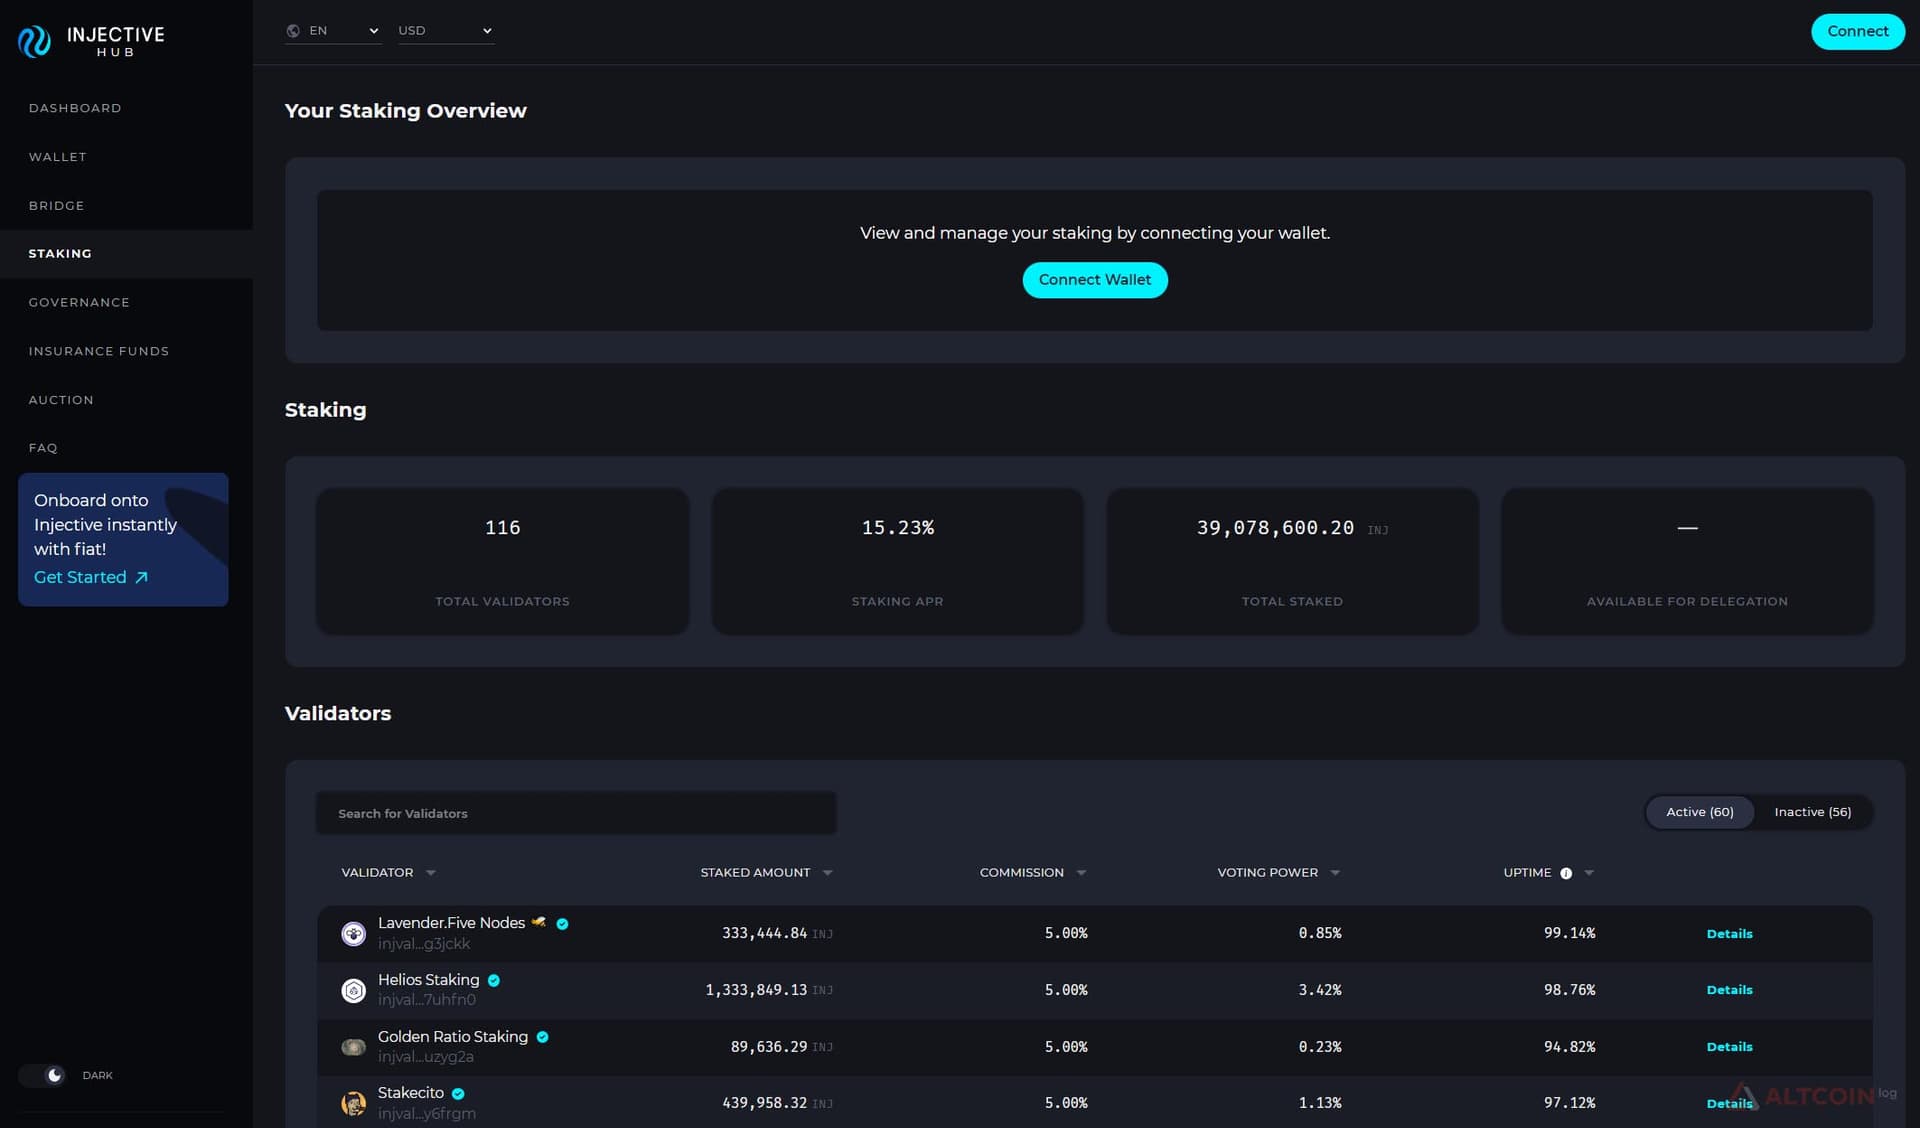1920x1128 pixels.
Task: Click verified badge next to Helios Staking
Action: (493, 981)
